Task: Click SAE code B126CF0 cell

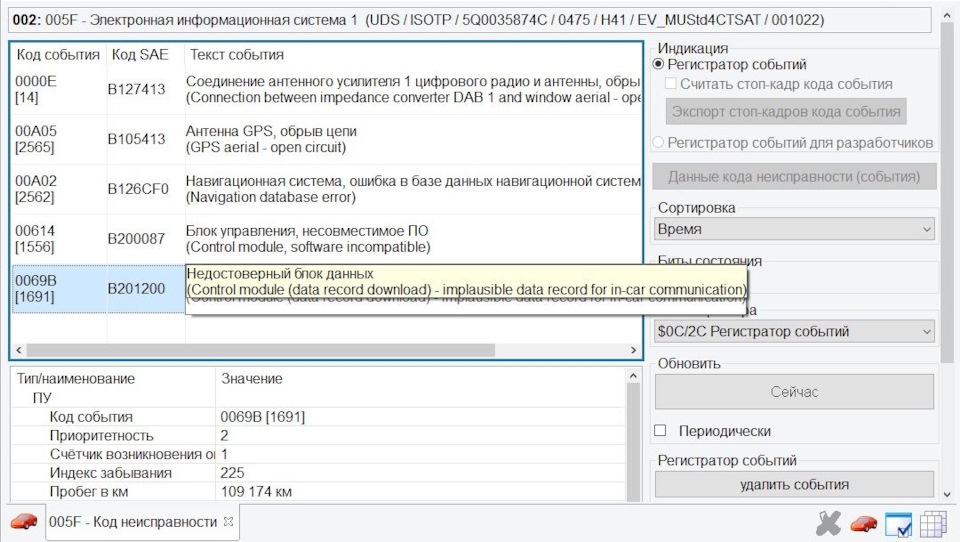Action: tap(138, 189)
